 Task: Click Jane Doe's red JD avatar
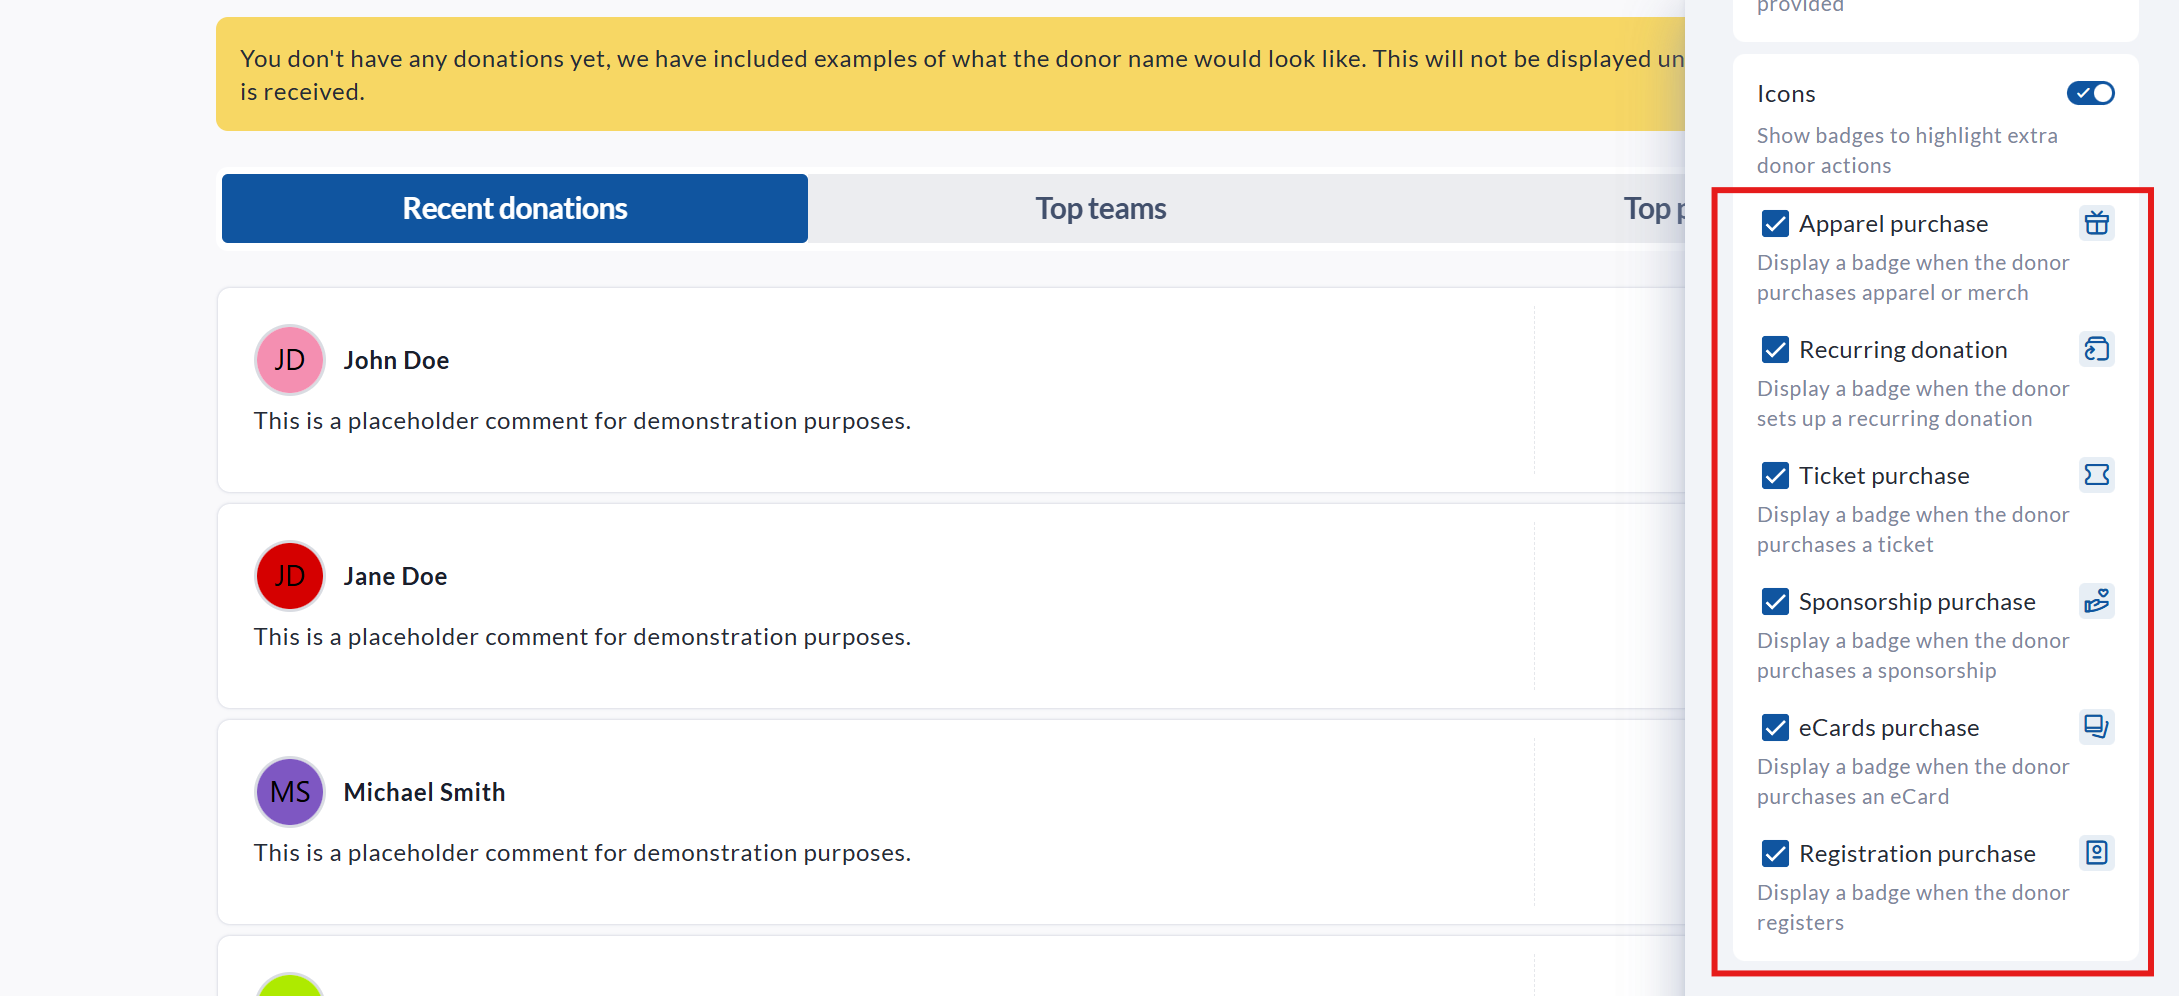290,576
